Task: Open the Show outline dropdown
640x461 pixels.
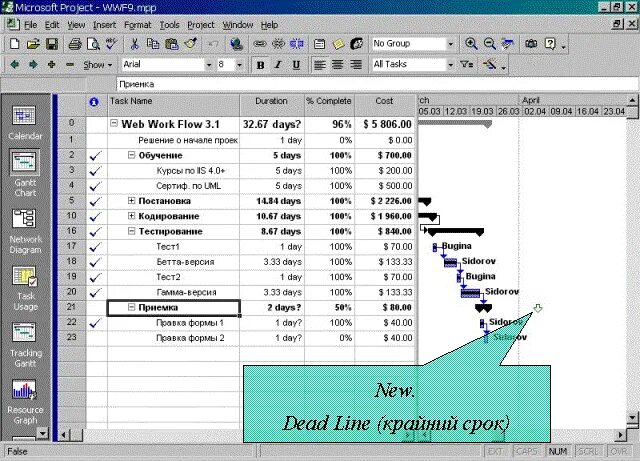Action: point(98,65)
